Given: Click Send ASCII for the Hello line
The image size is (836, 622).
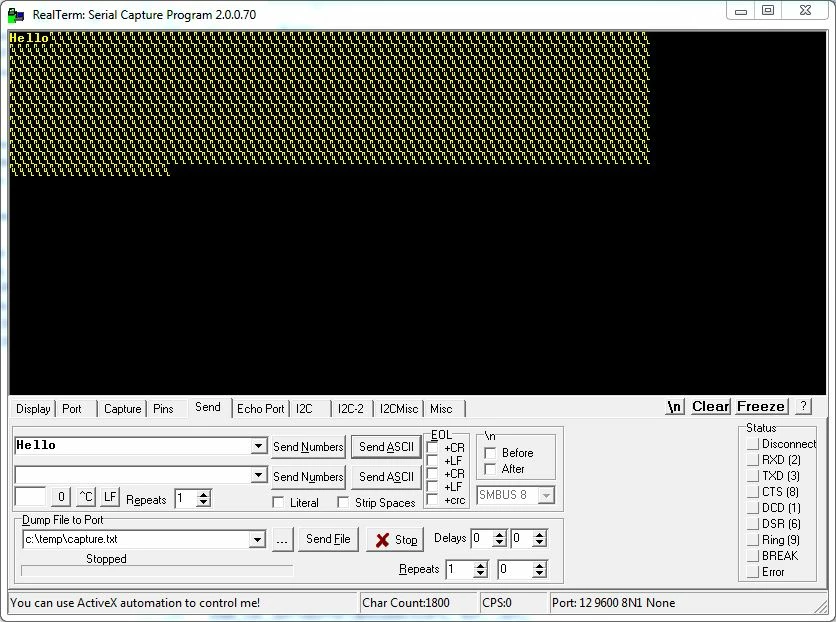Looking at the screenshot, I should click(x=386, y=447).
